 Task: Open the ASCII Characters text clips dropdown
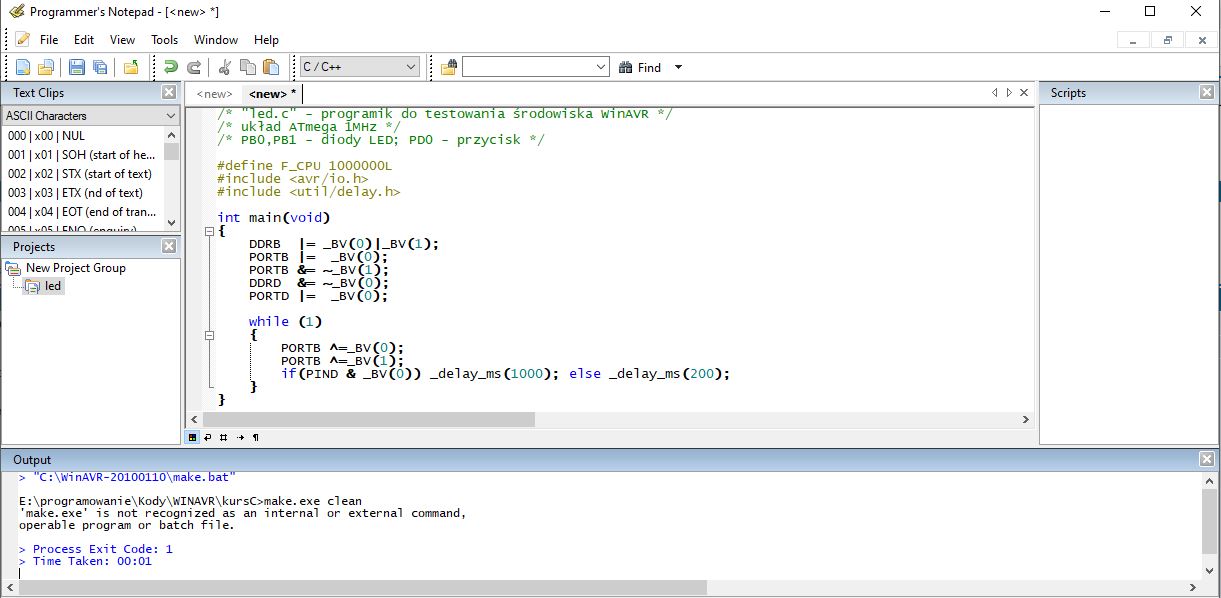90,116
